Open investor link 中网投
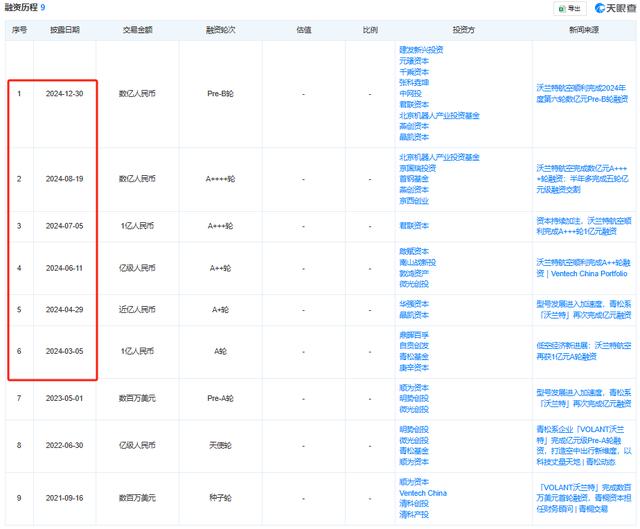This screenshot has width=640, height=529. (x=410, y=93)
